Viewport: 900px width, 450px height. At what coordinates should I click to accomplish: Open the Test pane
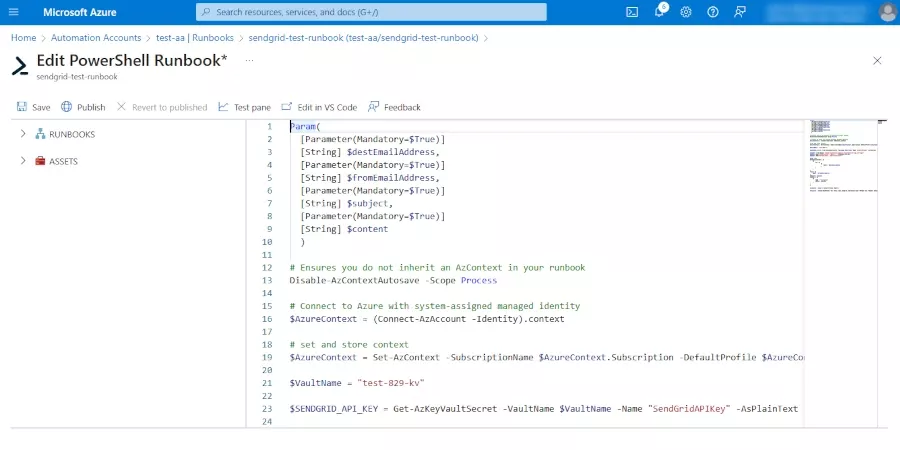pyautogui.click(x=244, y=107)
